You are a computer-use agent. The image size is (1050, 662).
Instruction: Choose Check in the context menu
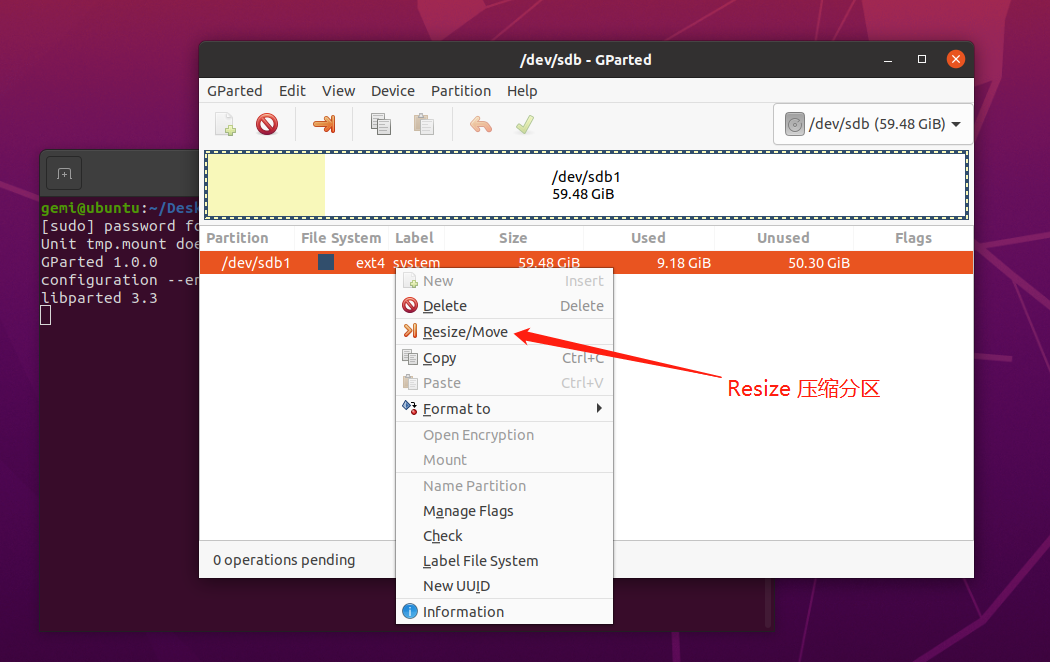click(504, 535)
